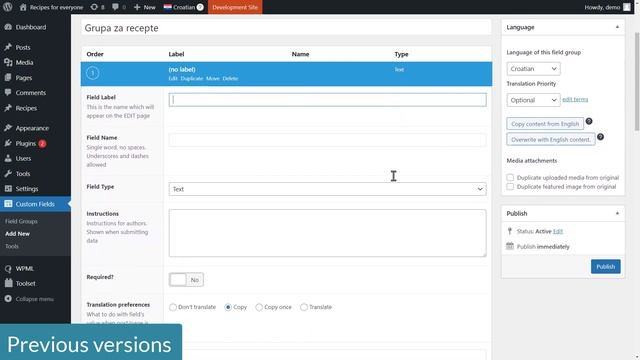This screenshot has height=360, width=640.
Task: Select the Copy translation preference
Action: [x=228, y=307]
